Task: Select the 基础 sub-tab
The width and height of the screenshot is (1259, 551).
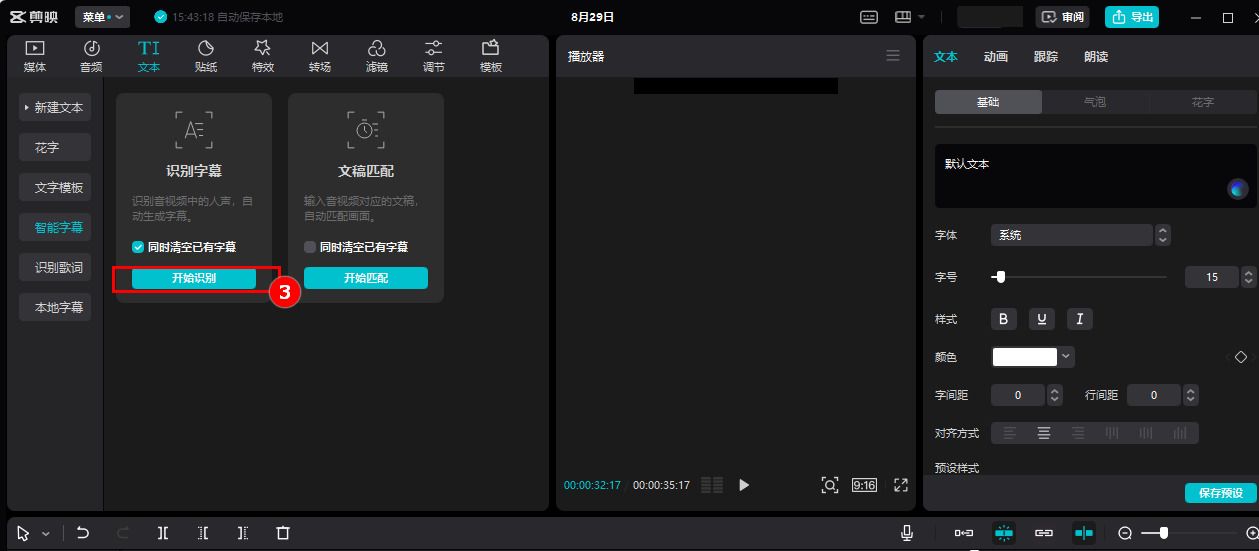Action: click(x=988, y=102)
